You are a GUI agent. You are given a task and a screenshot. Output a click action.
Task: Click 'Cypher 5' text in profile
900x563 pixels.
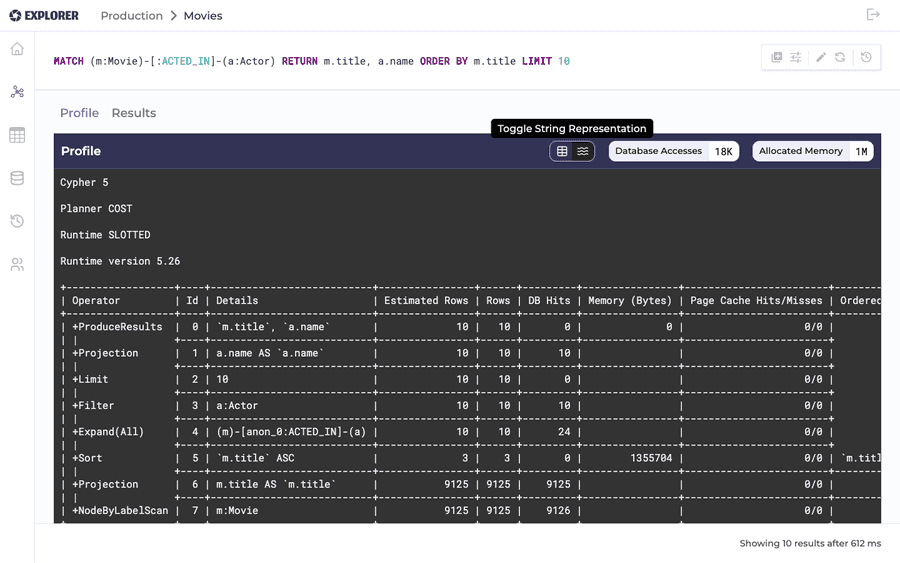tap(84, 183)
